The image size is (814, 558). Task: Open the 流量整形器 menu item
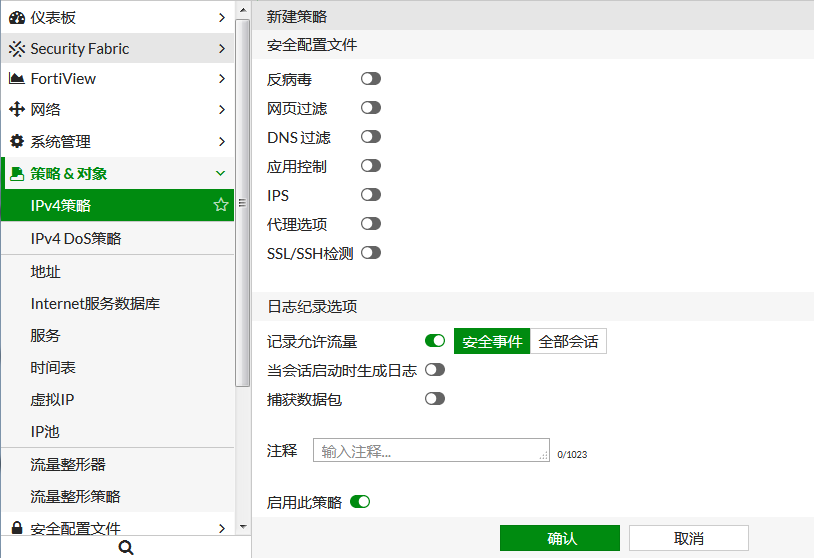click(118, 465)
